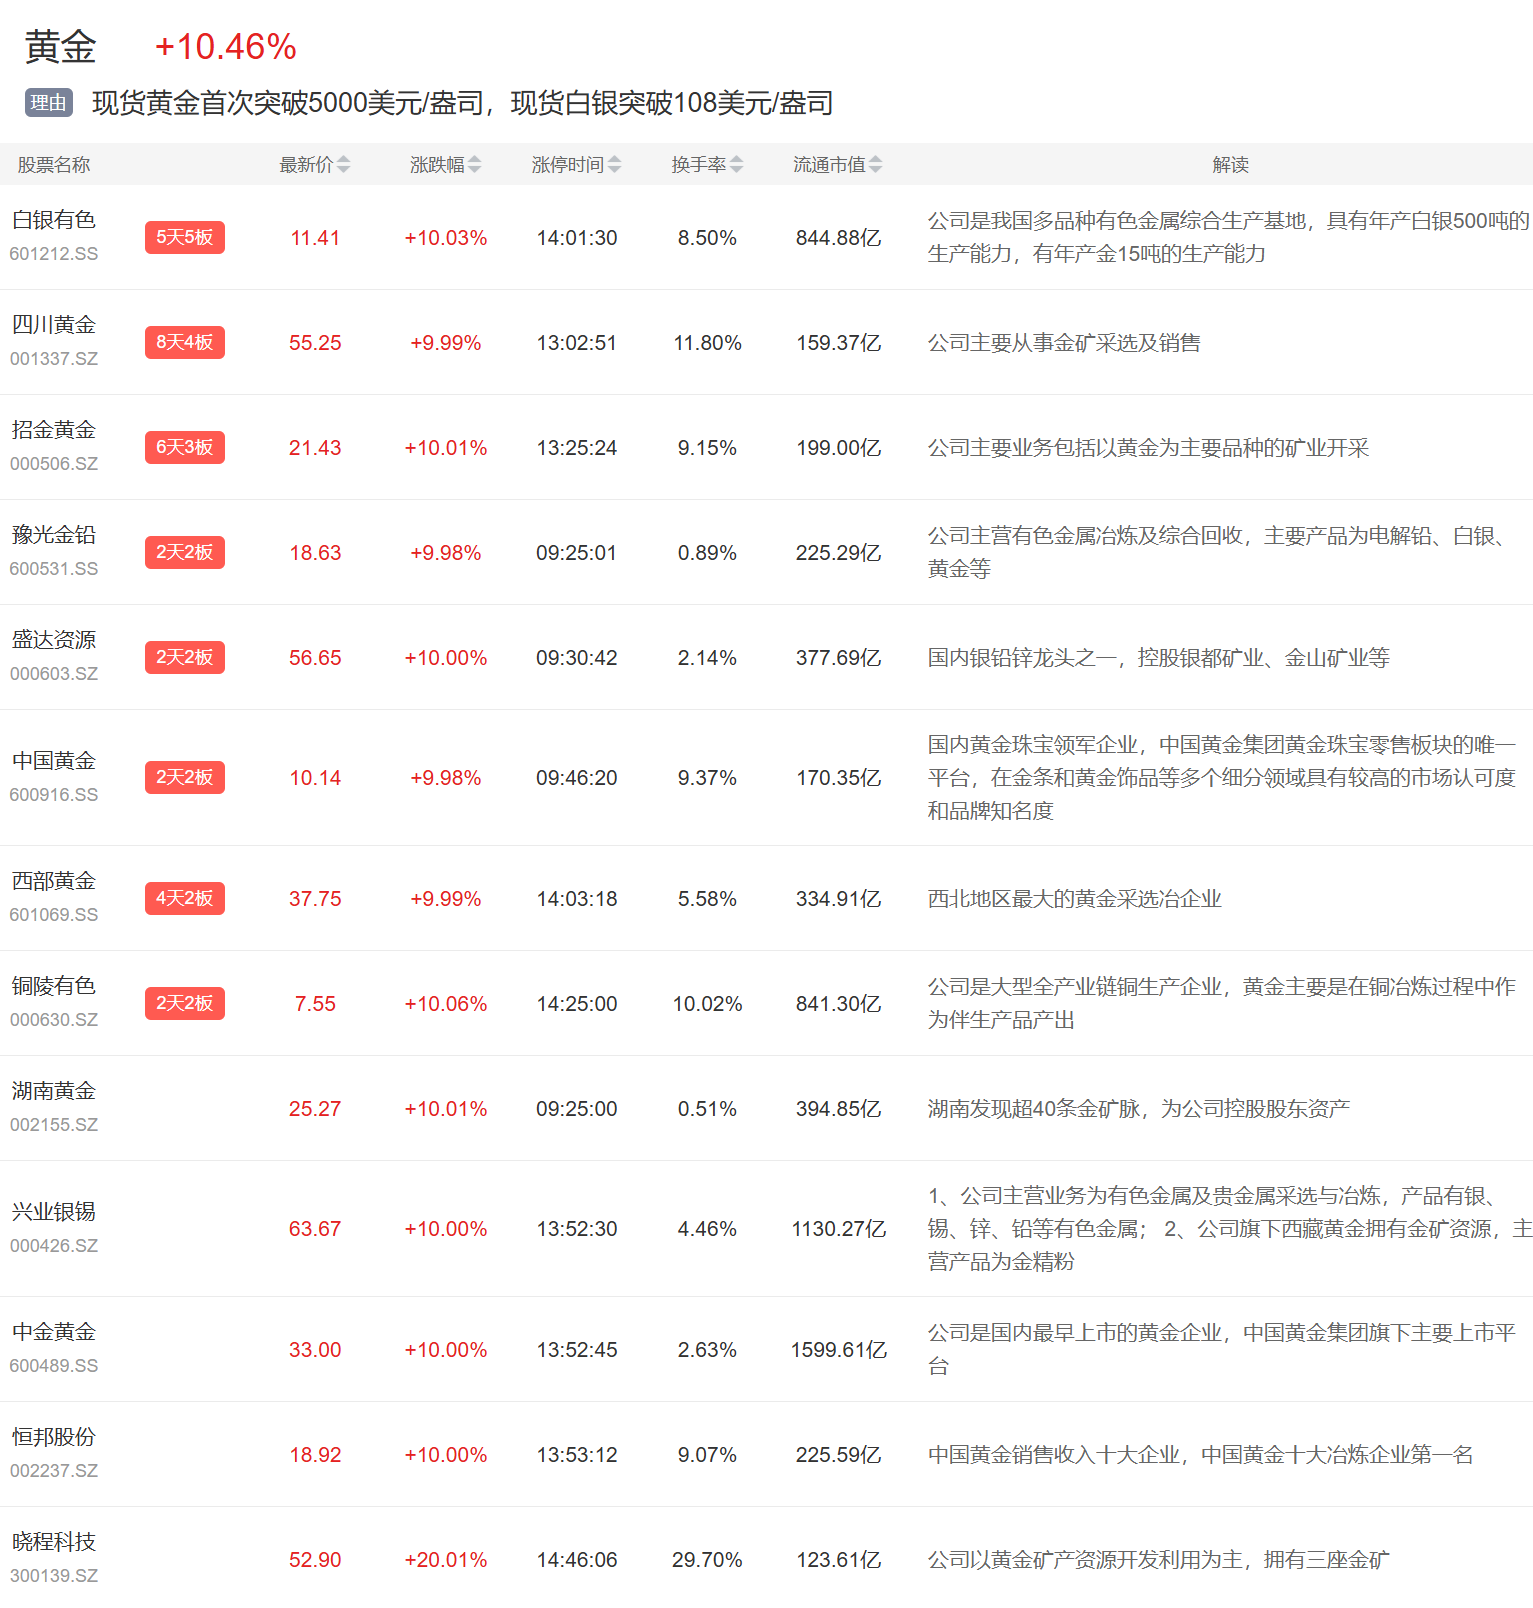Sort by 涨跌幅 column arrows
The height and width of the screenshot is (1608, 1533).
[x=474, y=165]
